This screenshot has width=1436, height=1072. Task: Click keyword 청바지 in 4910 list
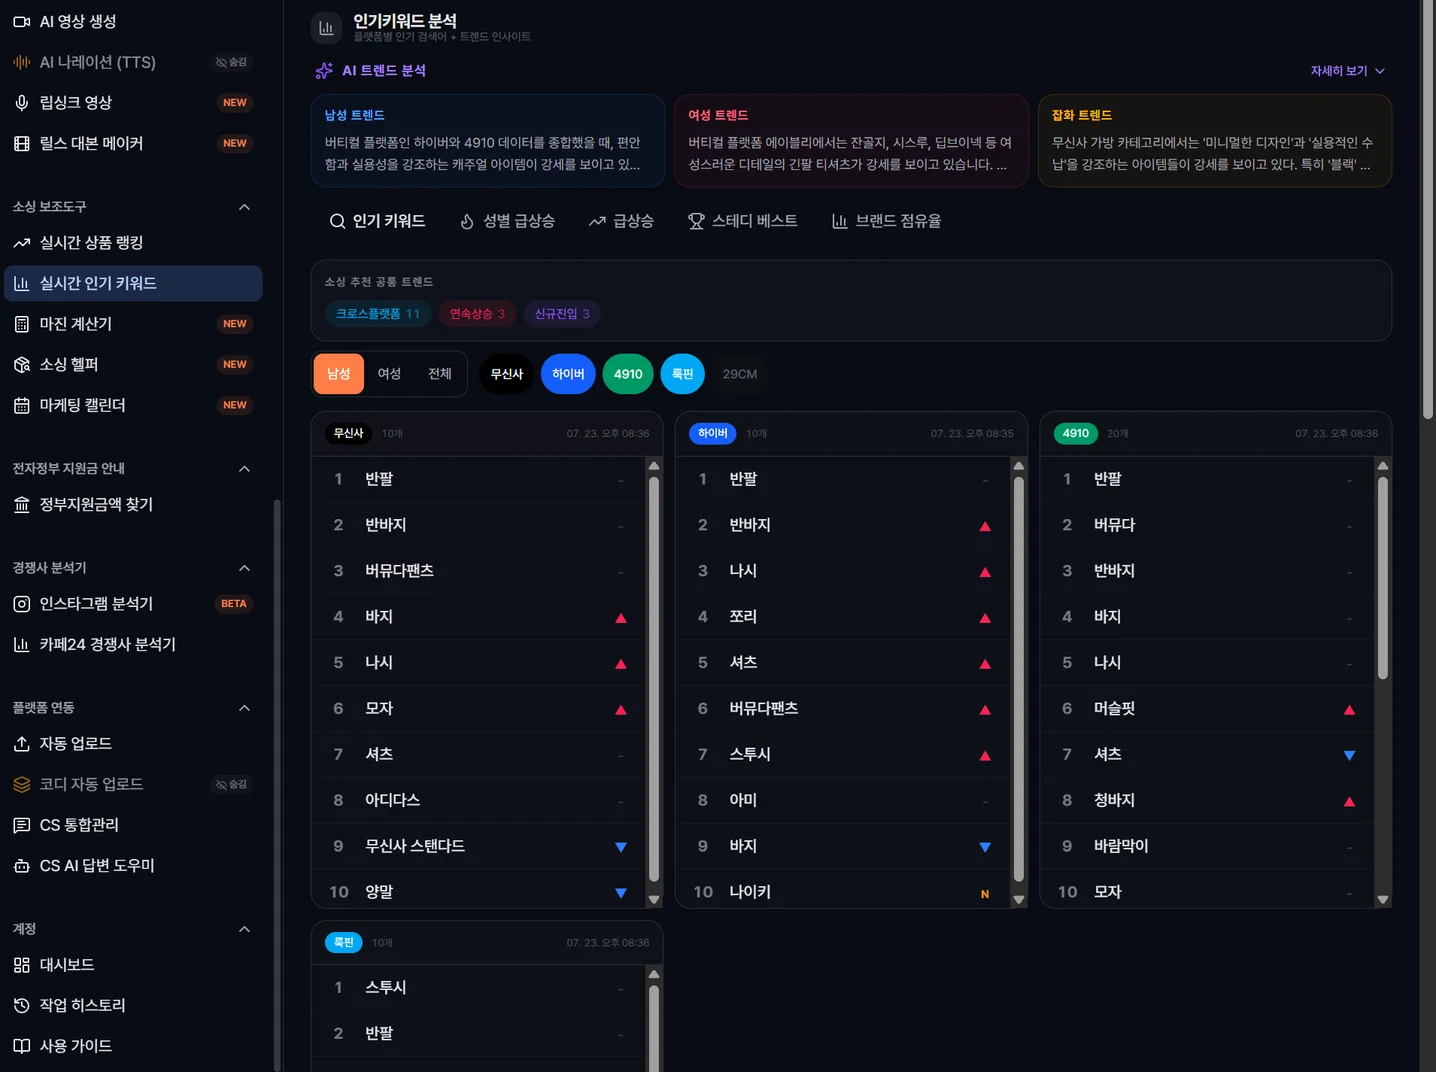pos(1114,801)
